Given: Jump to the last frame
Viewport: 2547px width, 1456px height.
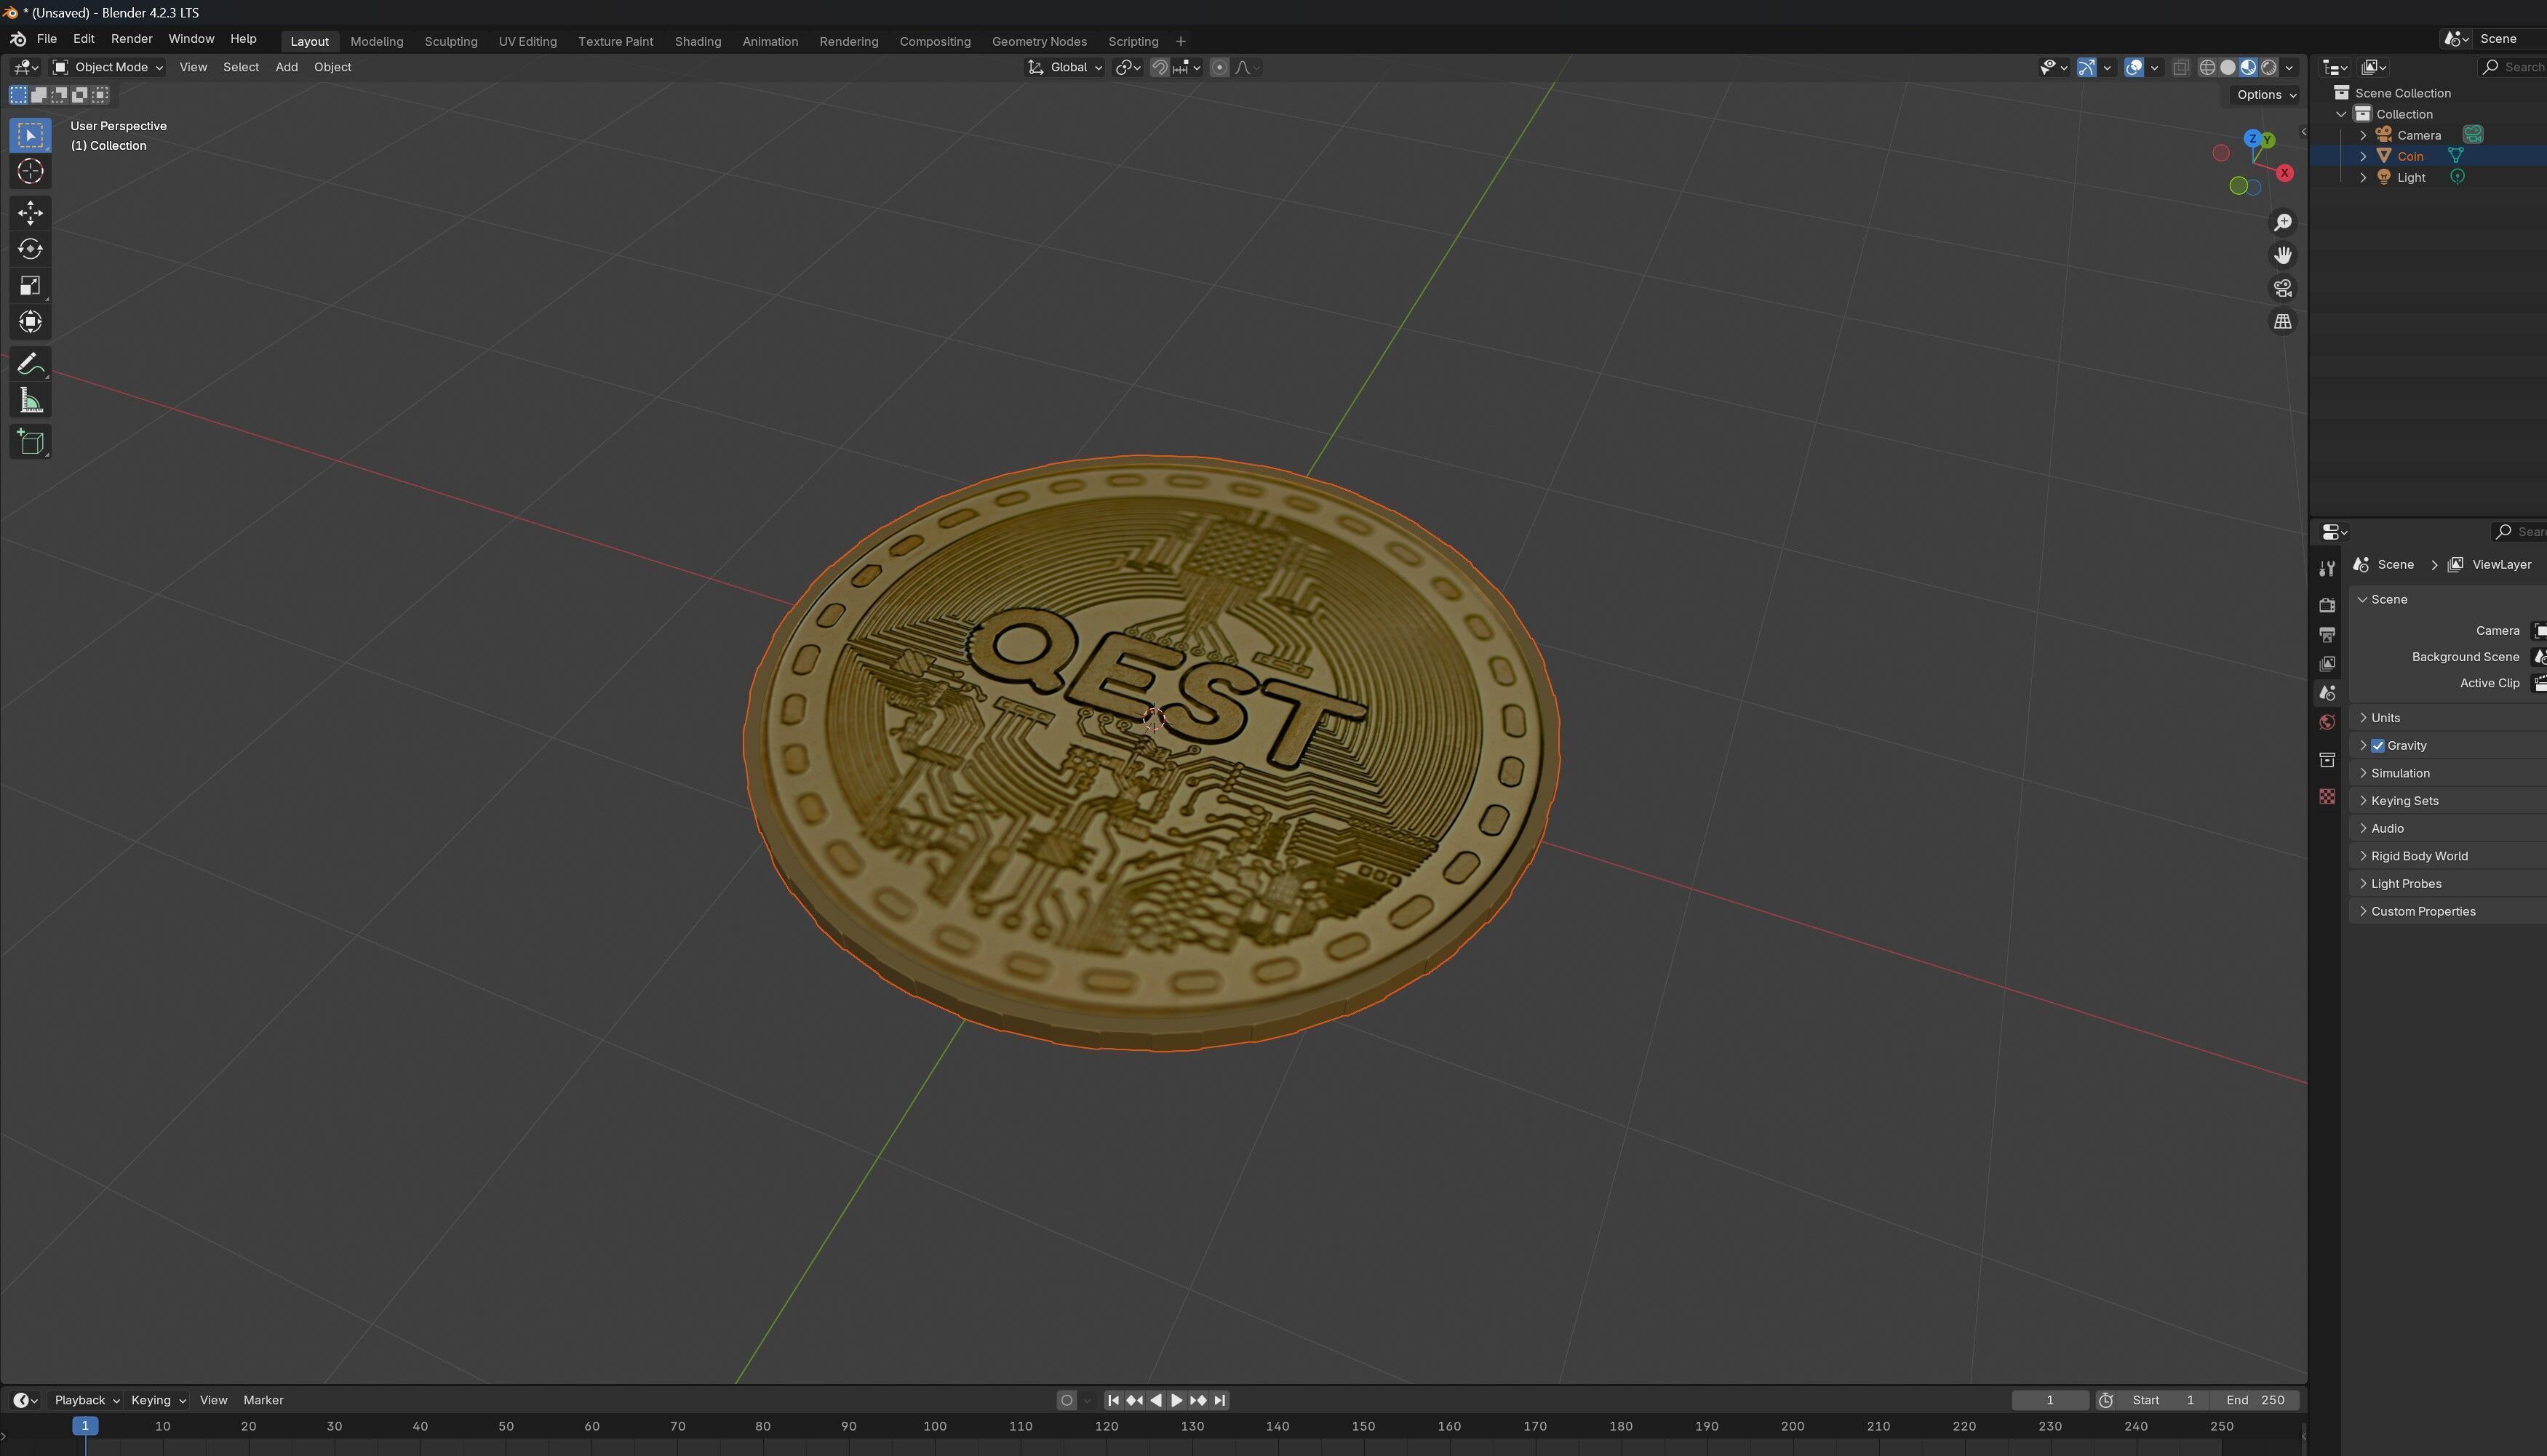Looking at the screenshot, I should [1220, 1400].
